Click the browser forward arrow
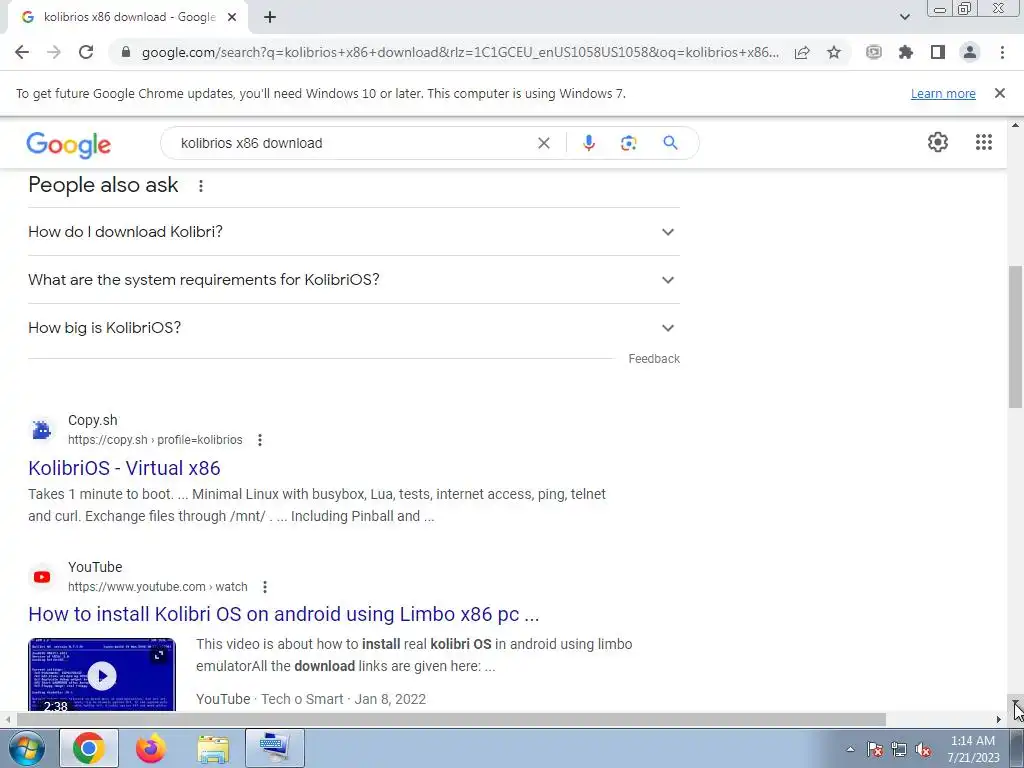 [54, 52]
